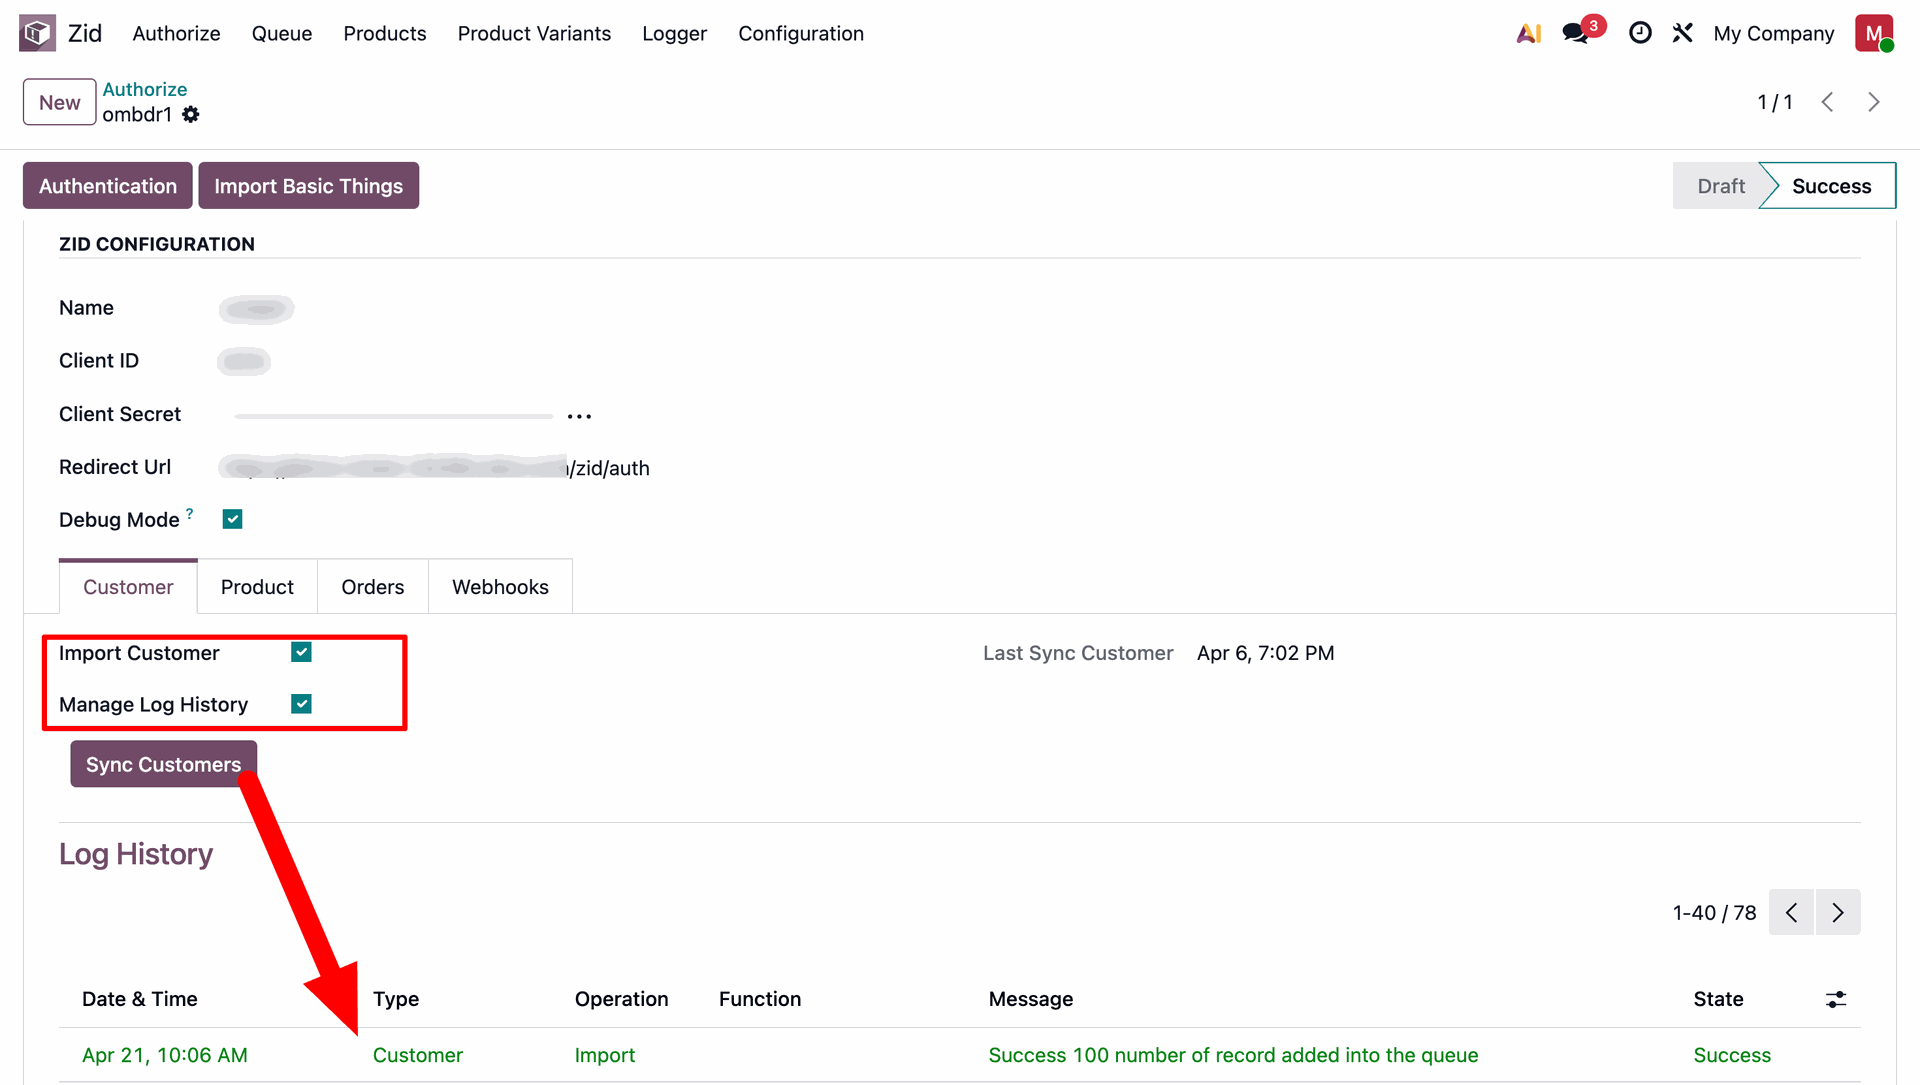
Task: Click the record pager 1 / 1
Action: click(1774, 102)
